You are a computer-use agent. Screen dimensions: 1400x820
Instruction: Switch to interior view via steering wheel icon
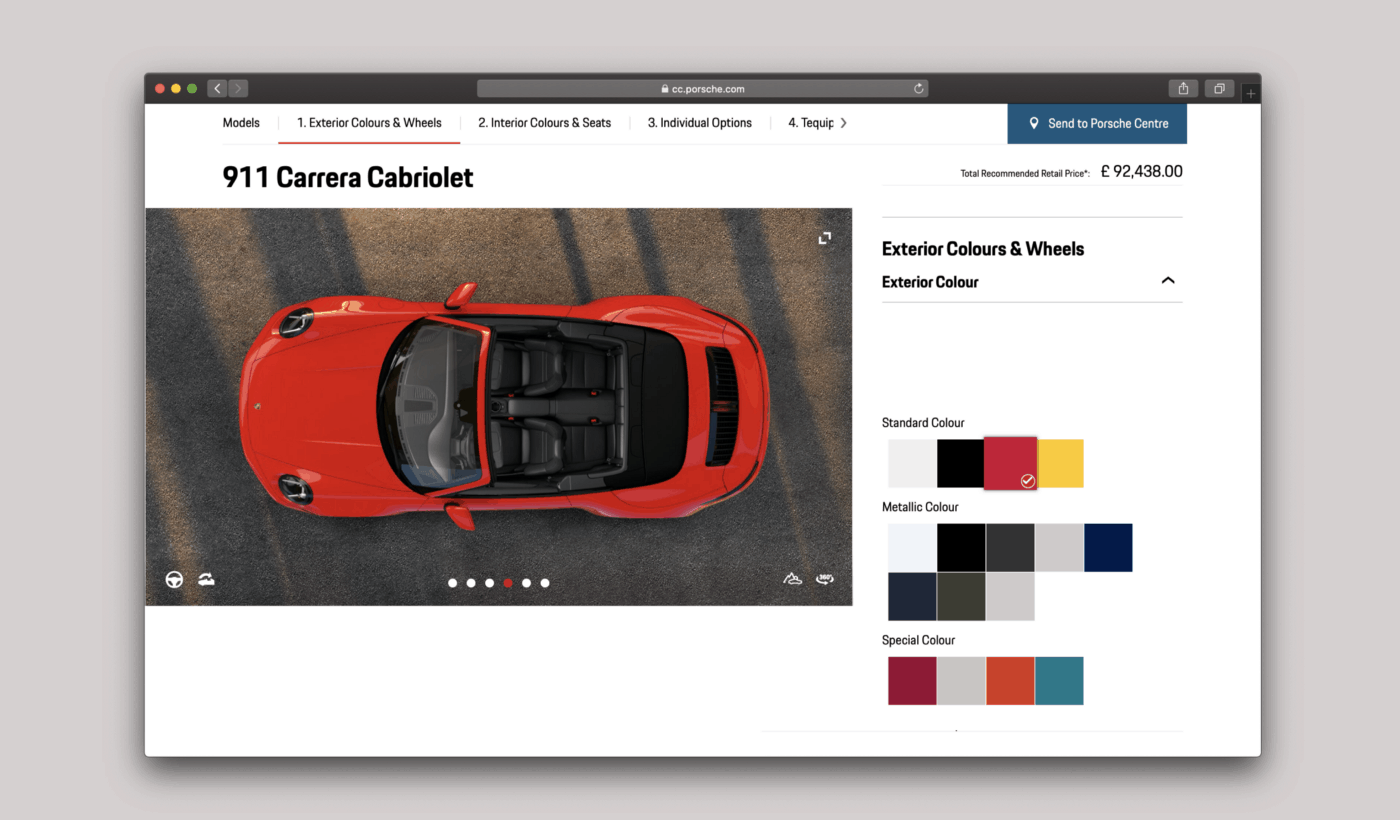click(174, 579)
